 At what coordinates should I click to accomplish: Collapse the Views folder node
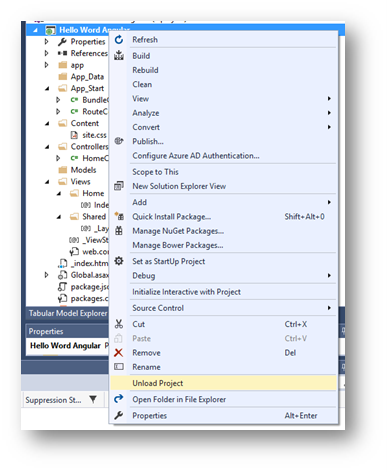tap(47, 182)
